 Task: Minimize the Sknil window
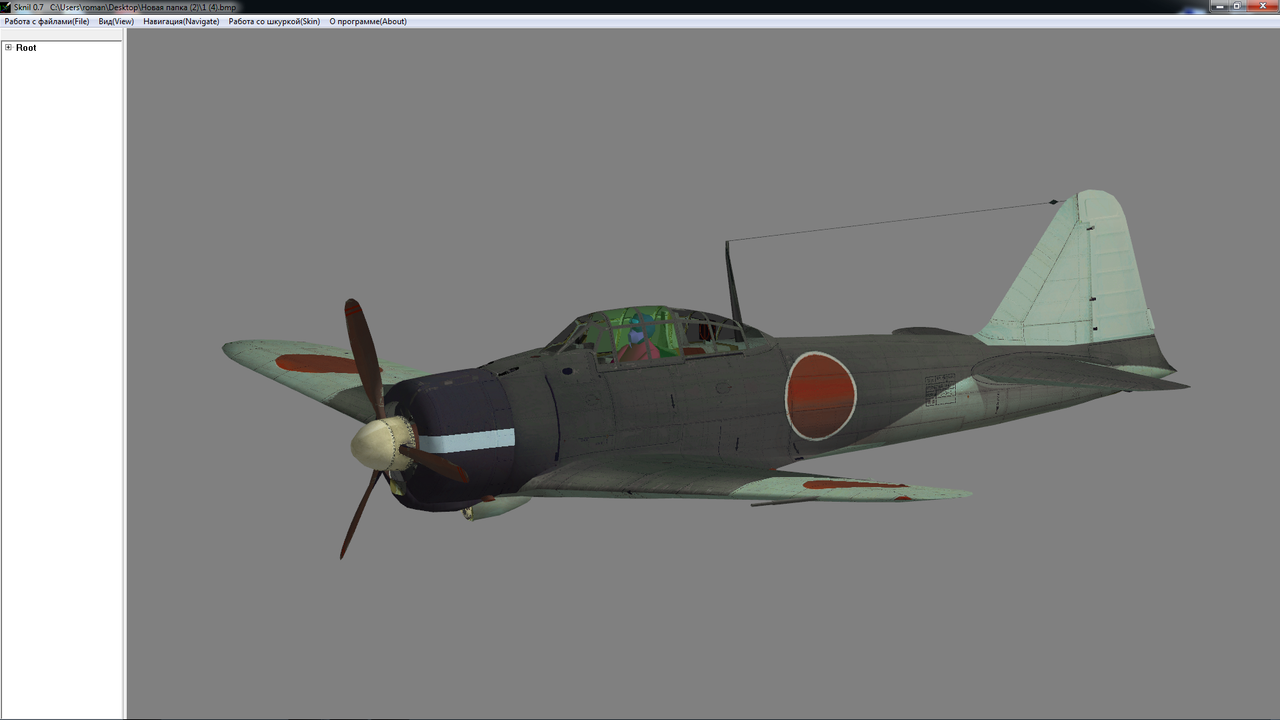coord(1221,6)
